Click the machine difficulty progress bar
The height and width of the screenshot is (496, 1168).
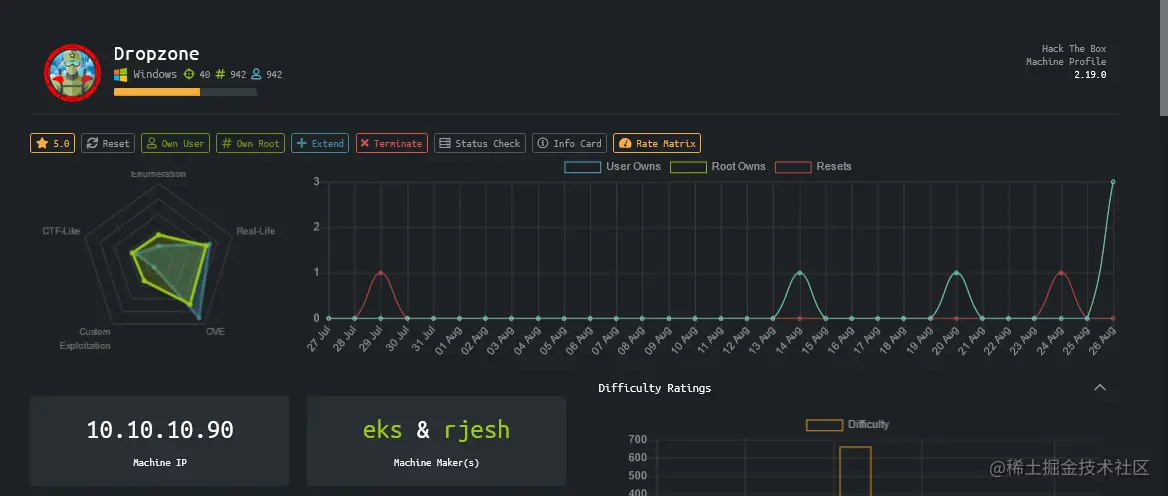click(185, 92)
